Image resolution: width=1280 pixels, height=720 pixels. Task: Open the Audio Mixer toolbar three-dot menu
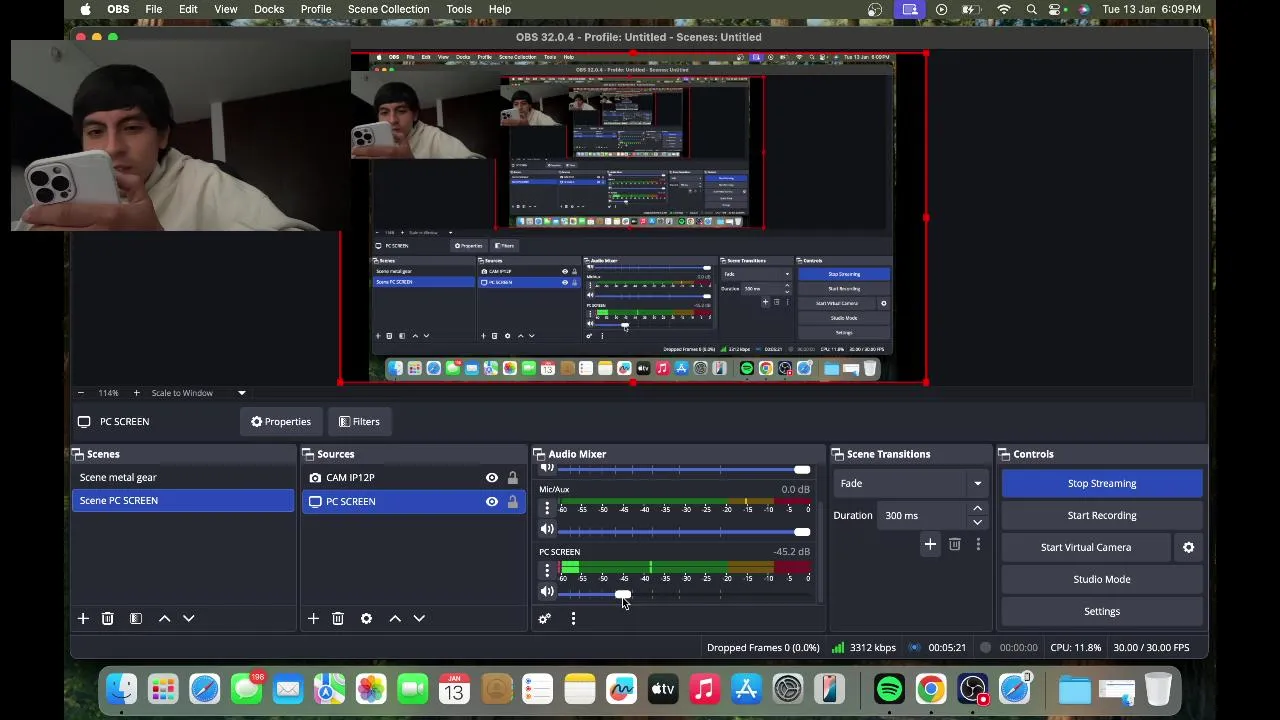point(573,619)
